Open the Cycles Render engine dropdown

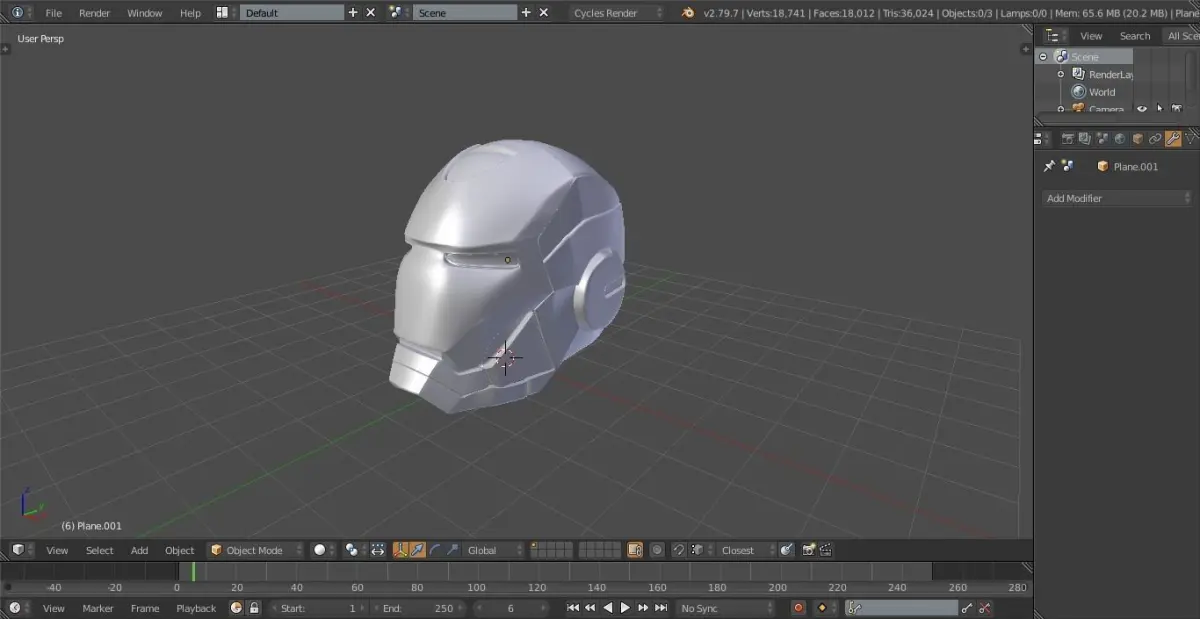click(617, 13)
